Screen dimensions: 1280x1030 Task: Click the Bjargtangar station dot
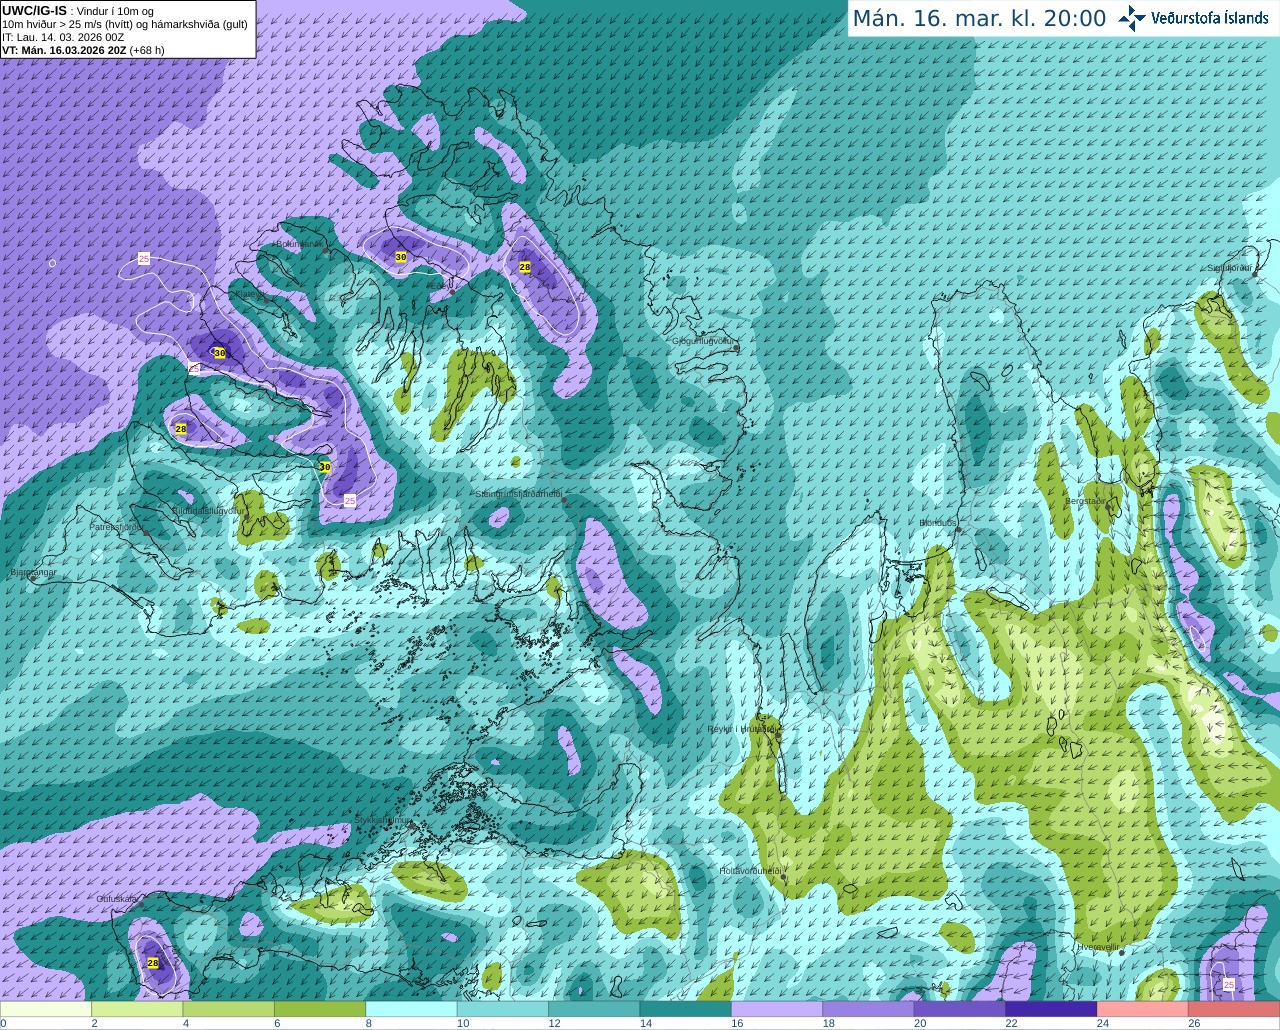pos(34,579)
